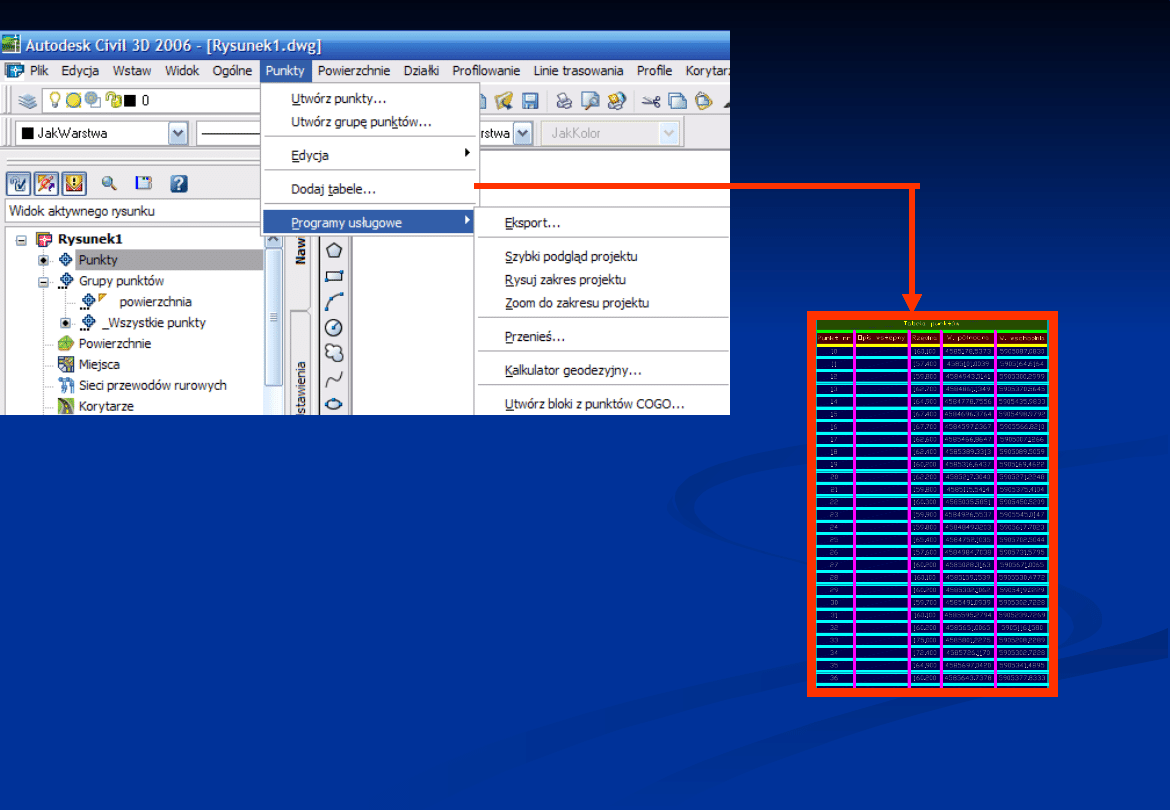Toggle the layer on/off light bulb

(54, 99)
